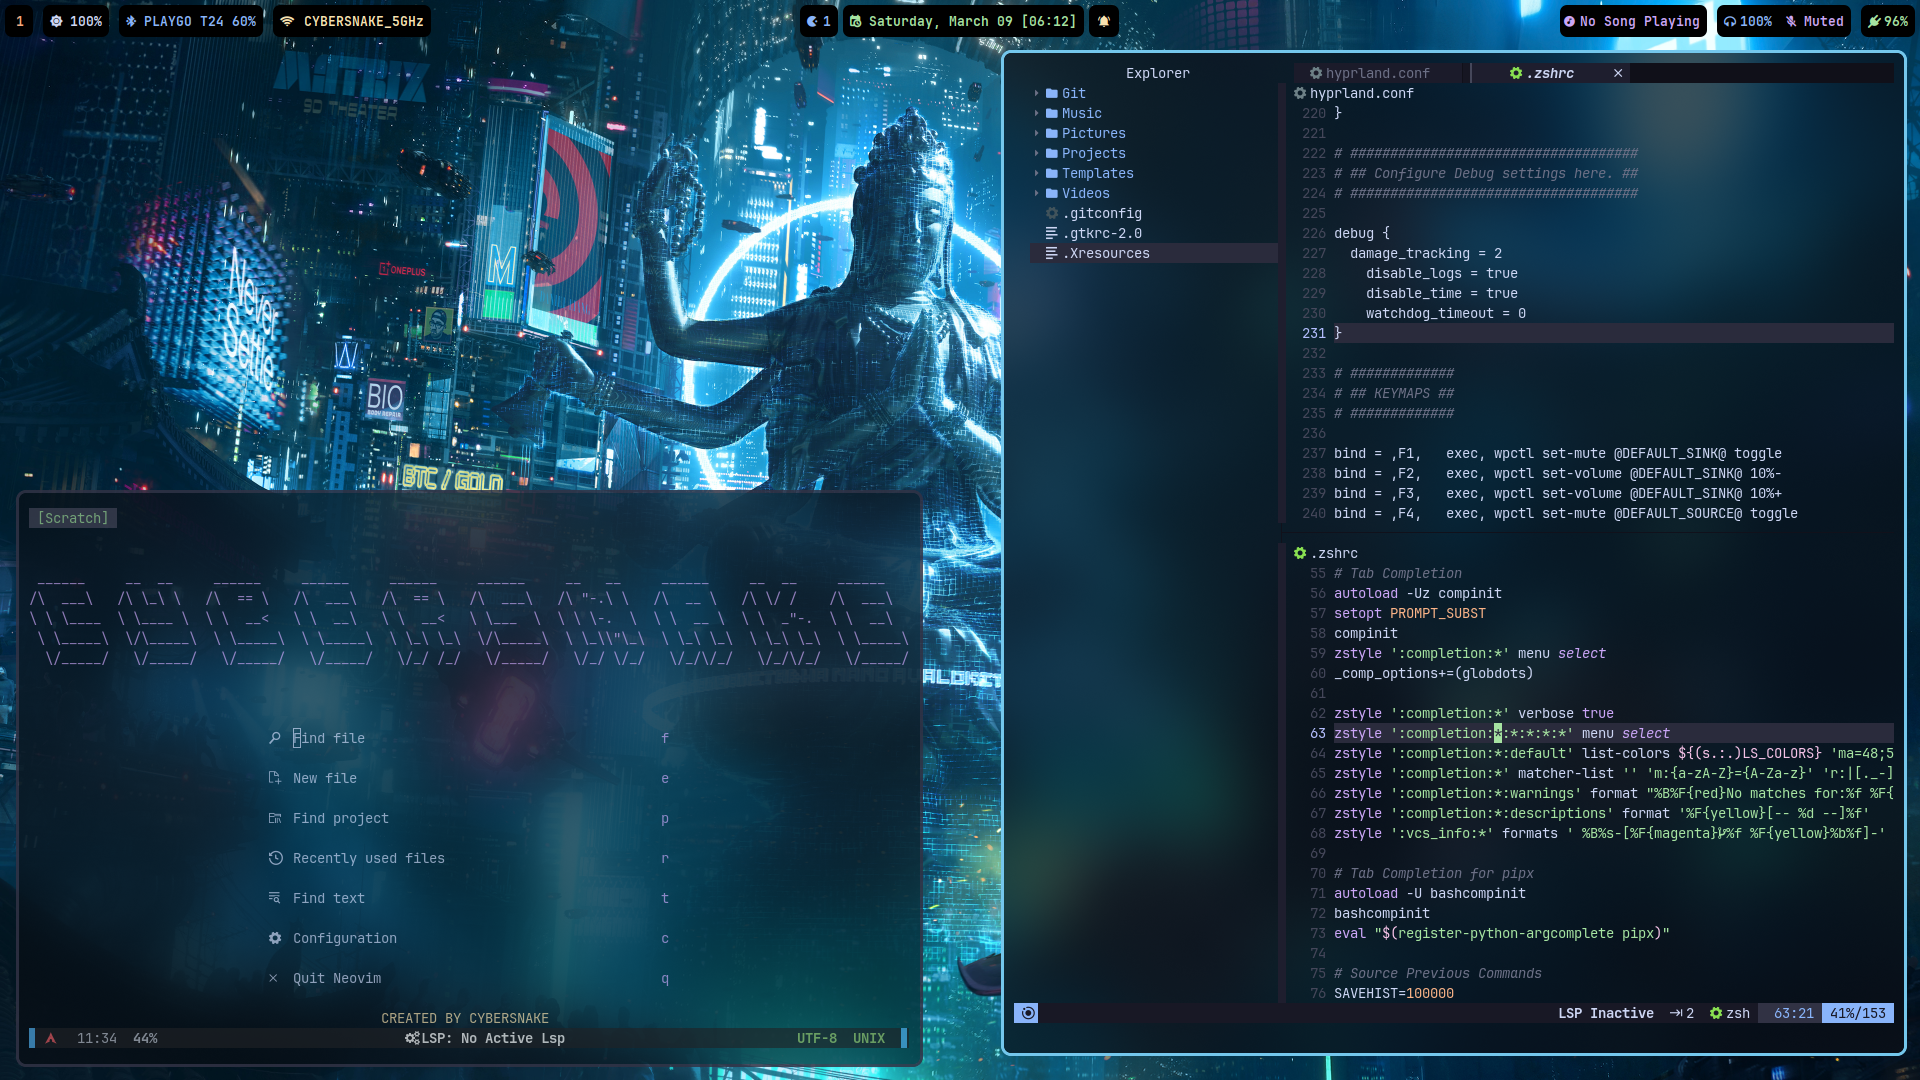Click the Quit Neovim X icon
The width and height of the screenshot is (1920, 1080).
click(273, 978)
